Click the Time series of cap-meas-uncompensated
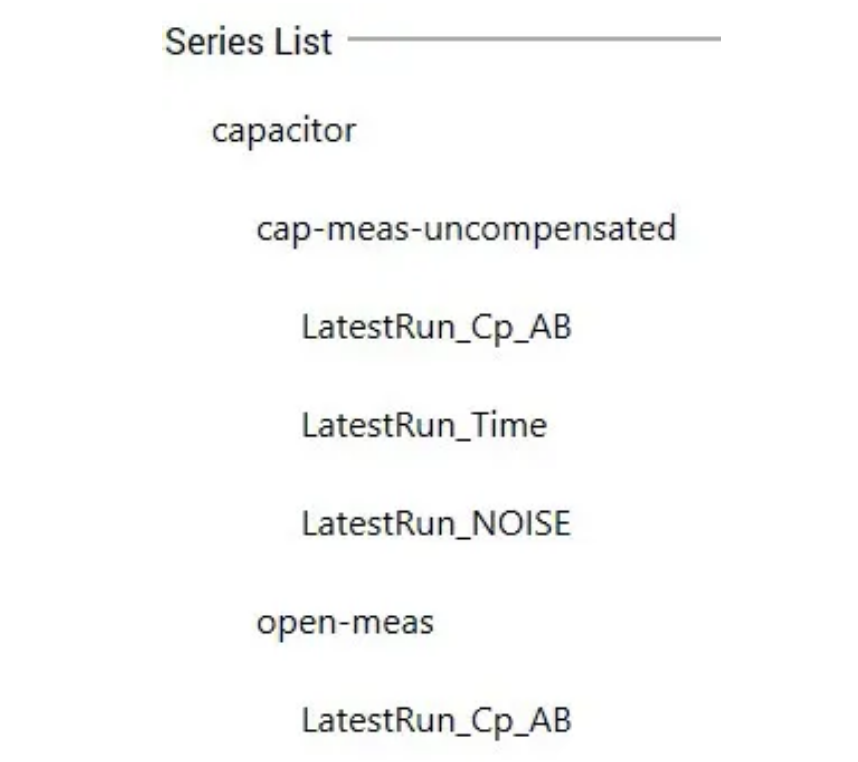 coord(425,426)
